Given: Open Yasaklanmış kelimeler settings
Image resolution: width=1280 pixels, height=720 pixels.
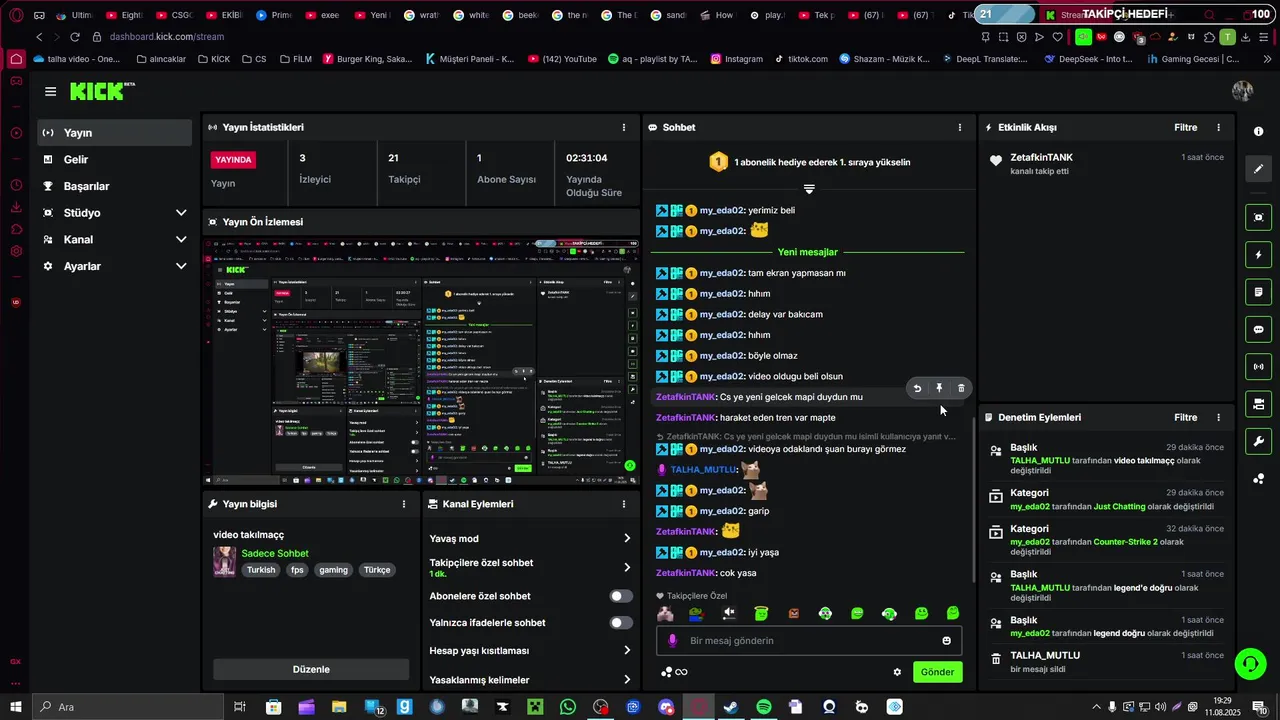Looking at the screenshot, I should pyautogui.click(x=530, y=680).
